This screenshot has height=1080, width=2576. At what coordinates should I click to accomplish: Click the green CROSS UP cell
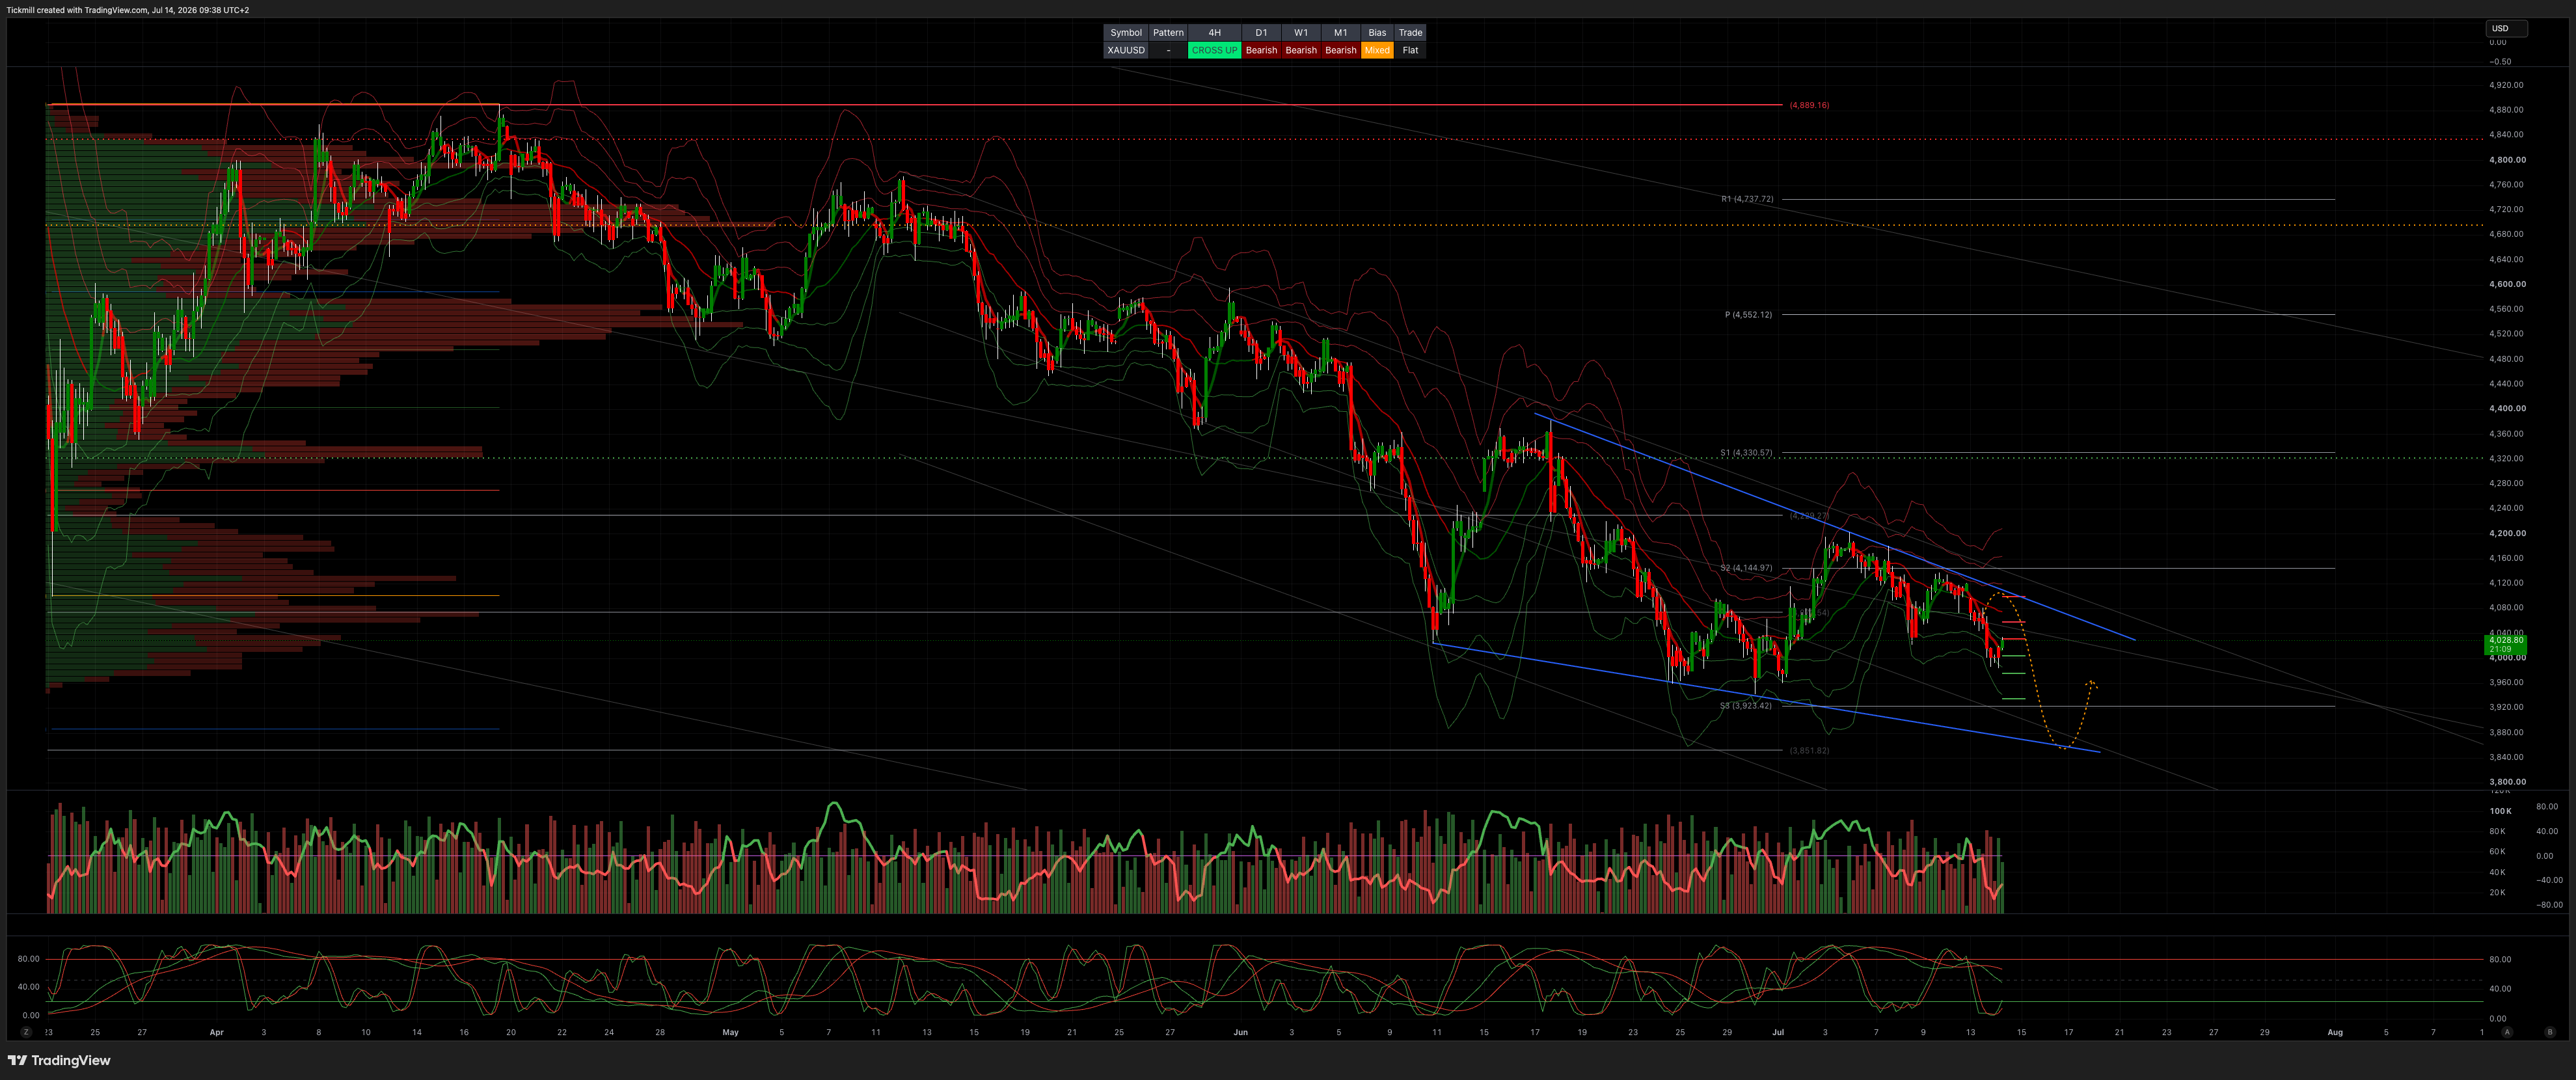1214,50
